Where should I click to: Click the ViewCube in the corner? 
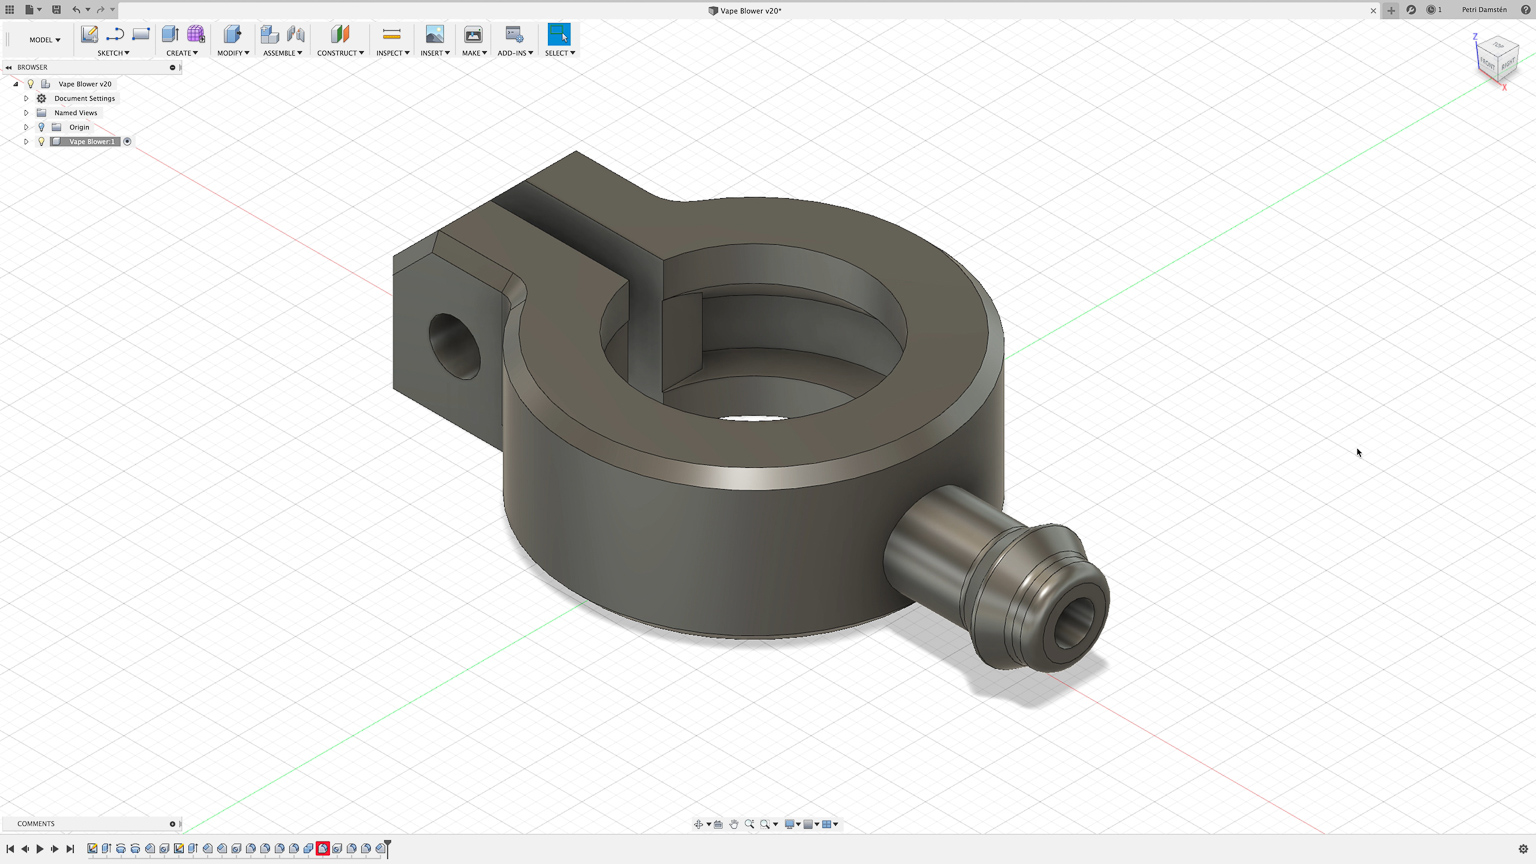[1496, 57]
